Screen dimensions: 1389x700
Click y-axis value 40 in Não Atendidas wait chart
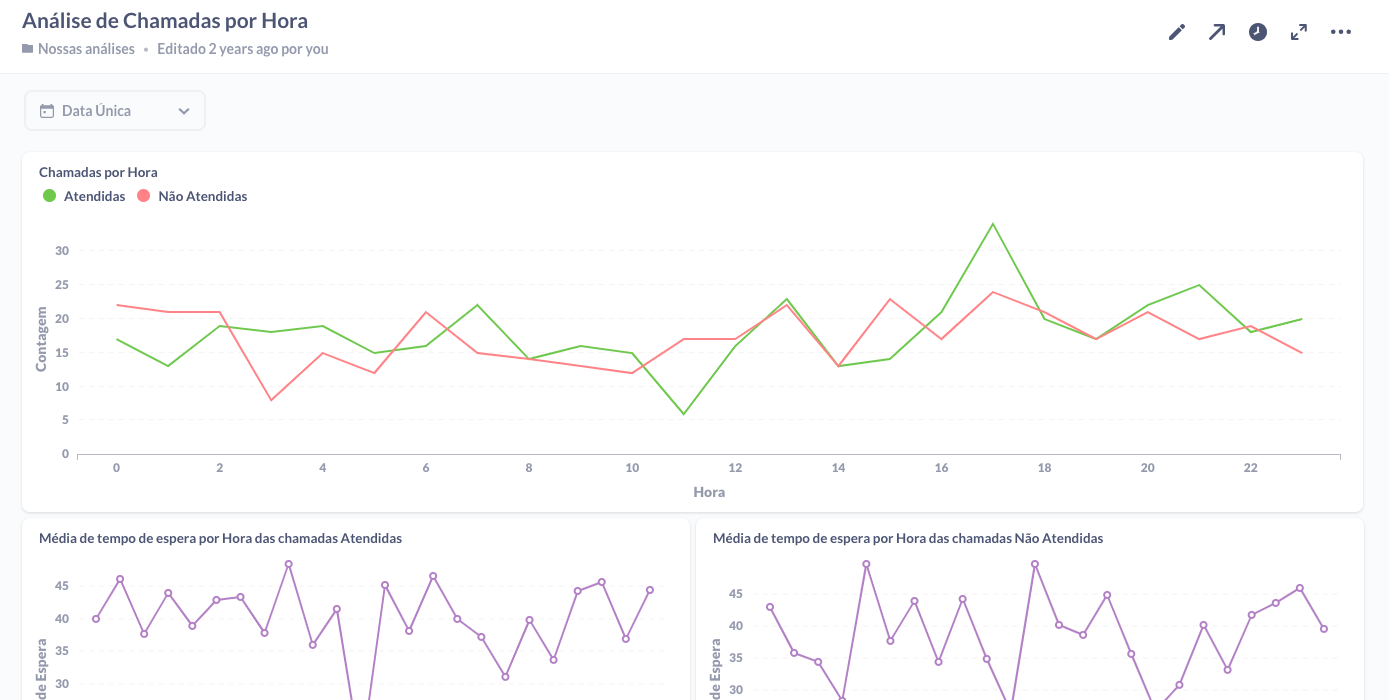click(x=735, y=626)
